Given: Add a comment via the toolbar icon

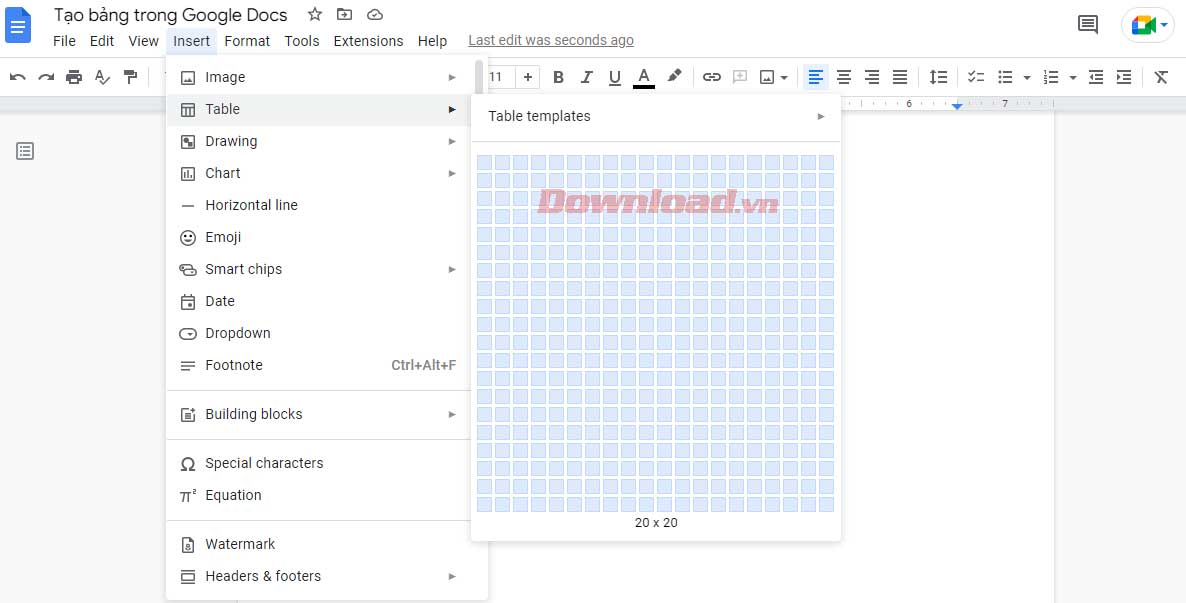Looking at the screenshot, I should point(740,76).
